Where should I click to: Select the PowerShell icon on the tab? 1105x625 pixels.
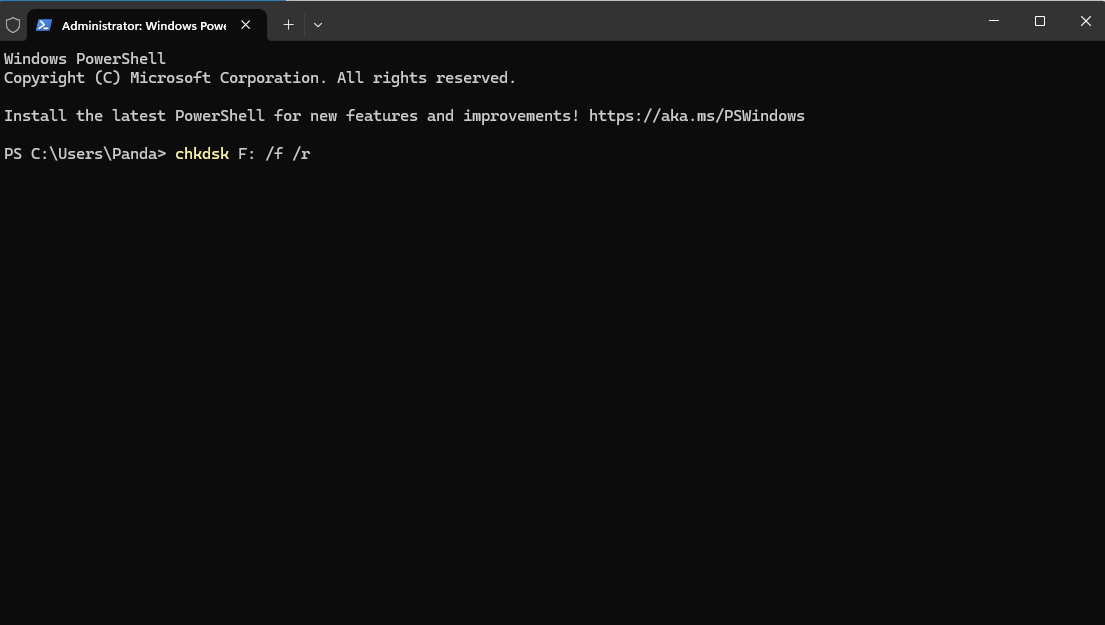42,24
